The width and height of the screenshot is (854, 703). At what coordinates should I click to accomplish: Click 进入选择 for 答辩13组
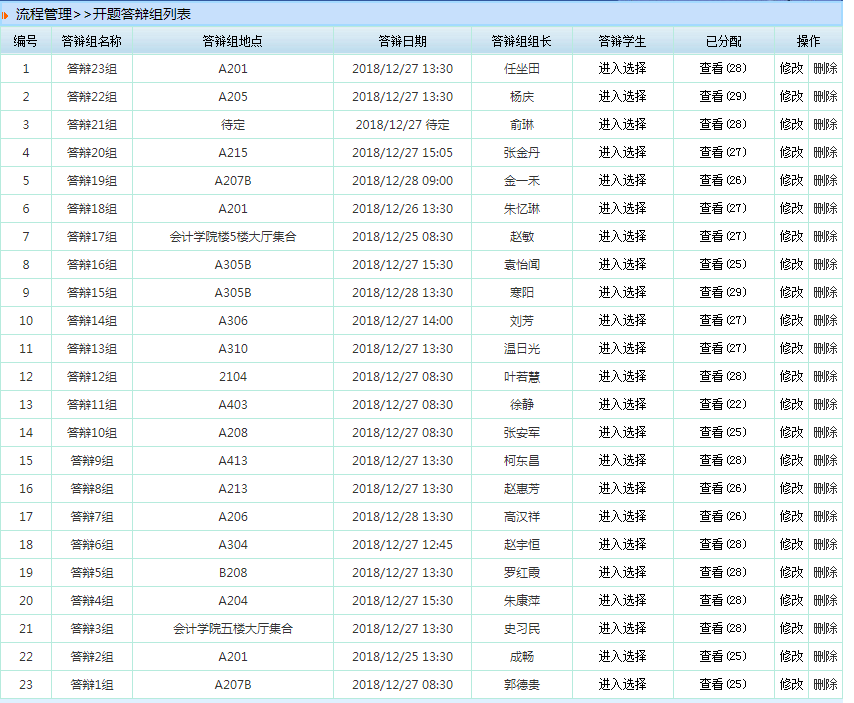pos(622,349)
